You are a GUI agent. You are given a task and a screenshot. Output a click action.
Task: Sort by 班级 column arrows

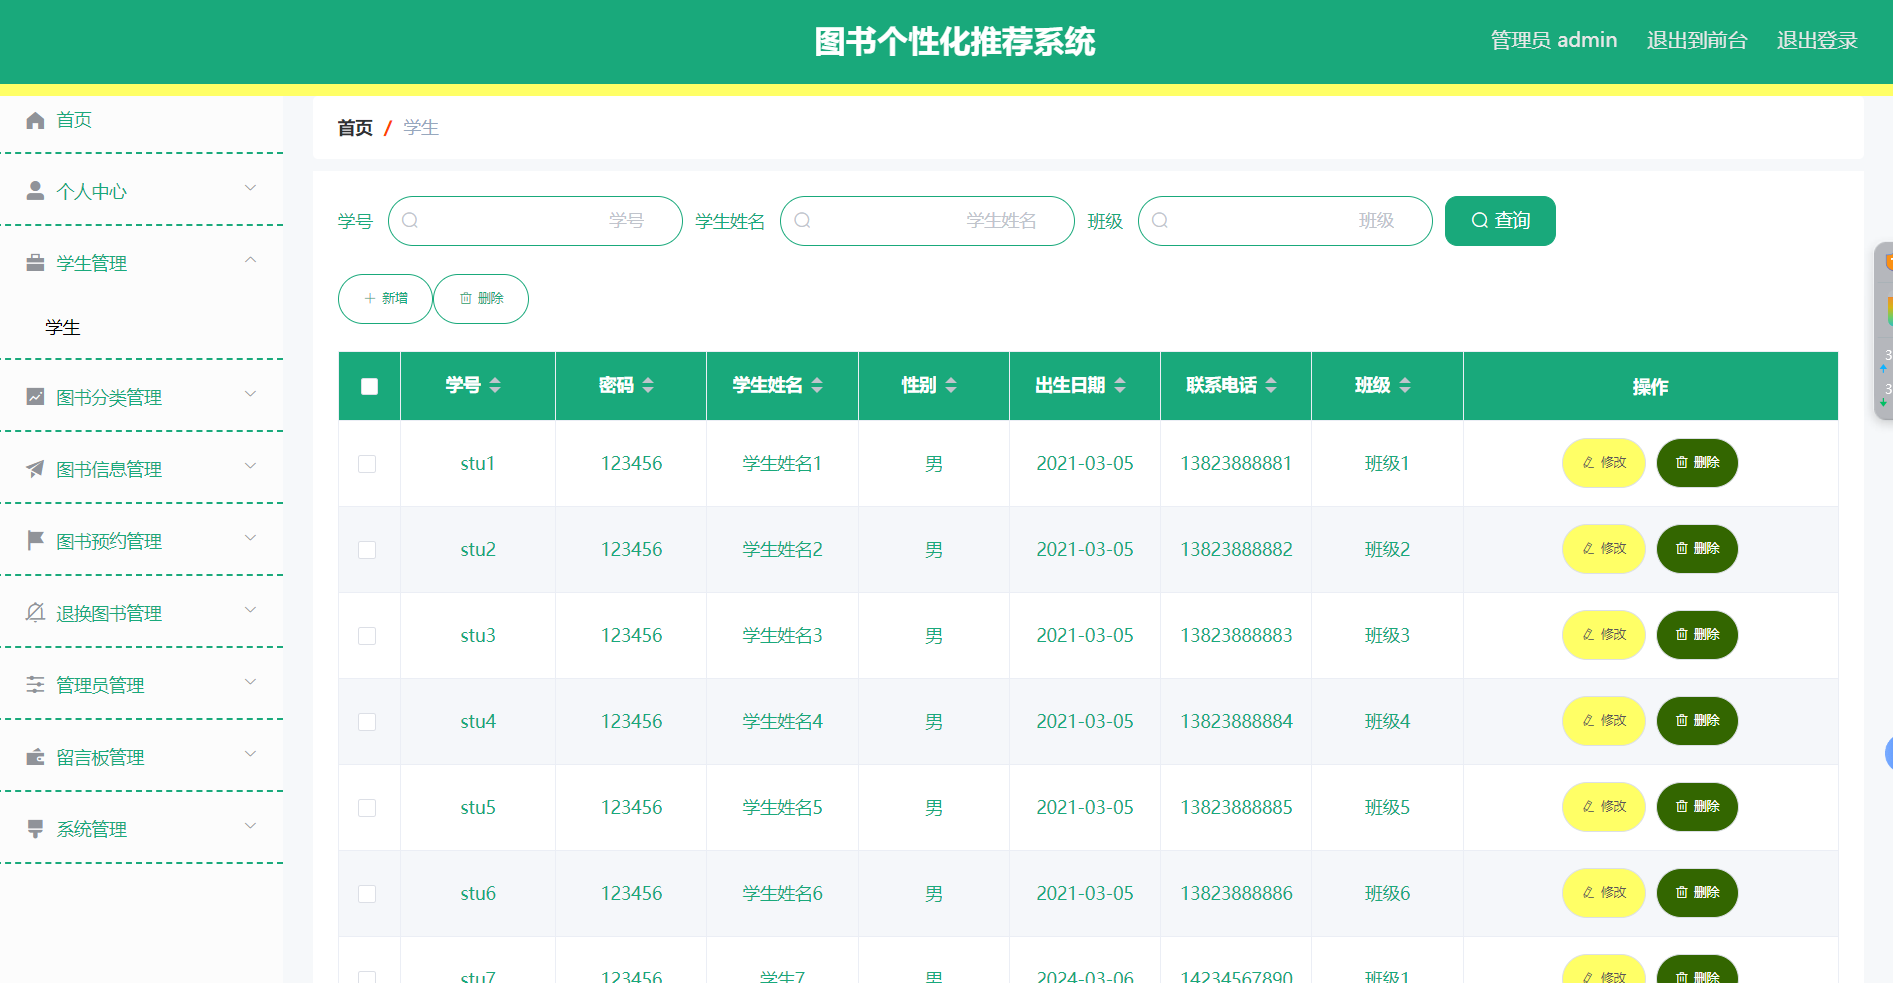coord(1405,385)
